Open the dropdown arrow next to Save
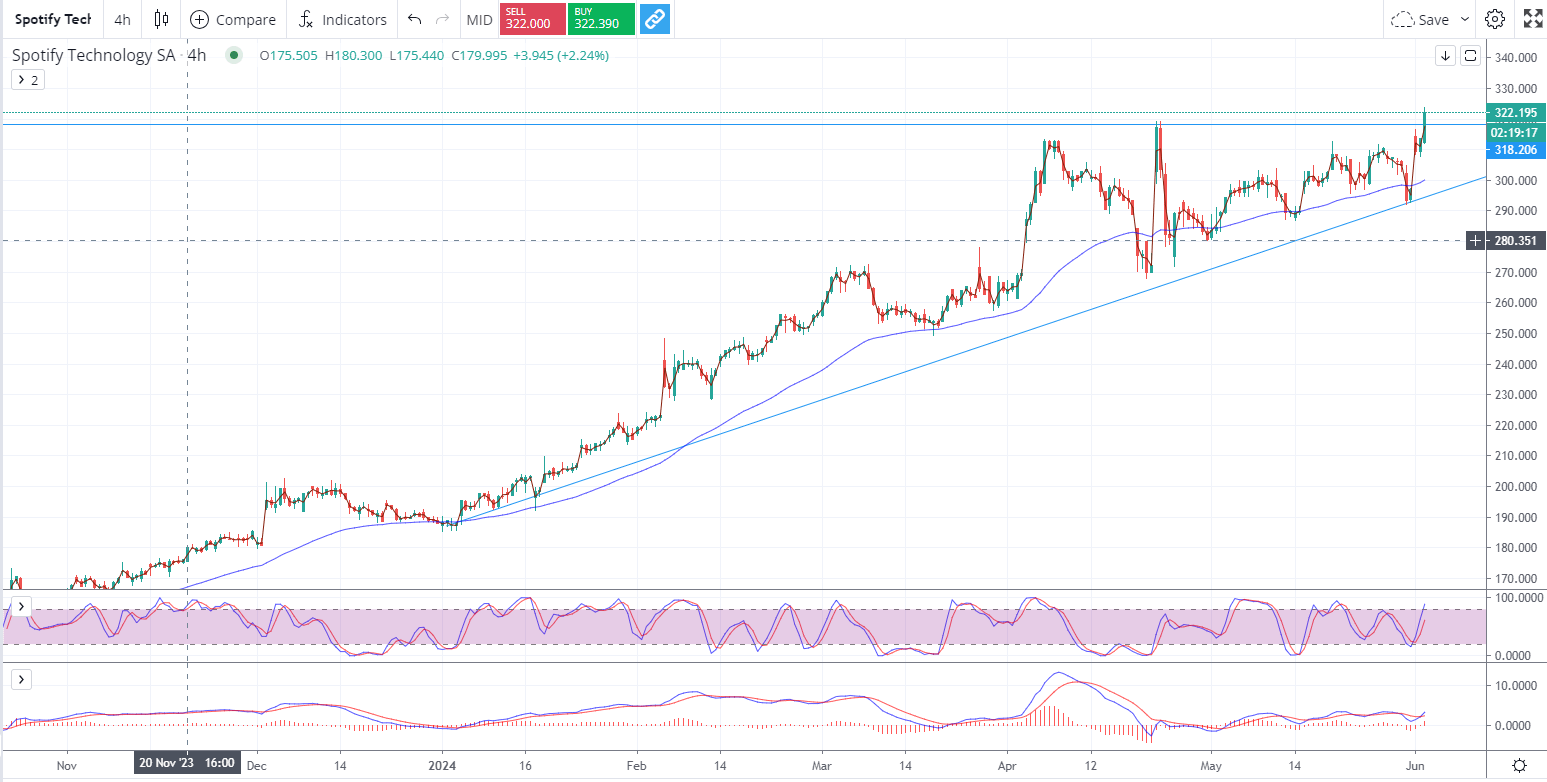The image size is (1547, 782). coord(1465,19)
